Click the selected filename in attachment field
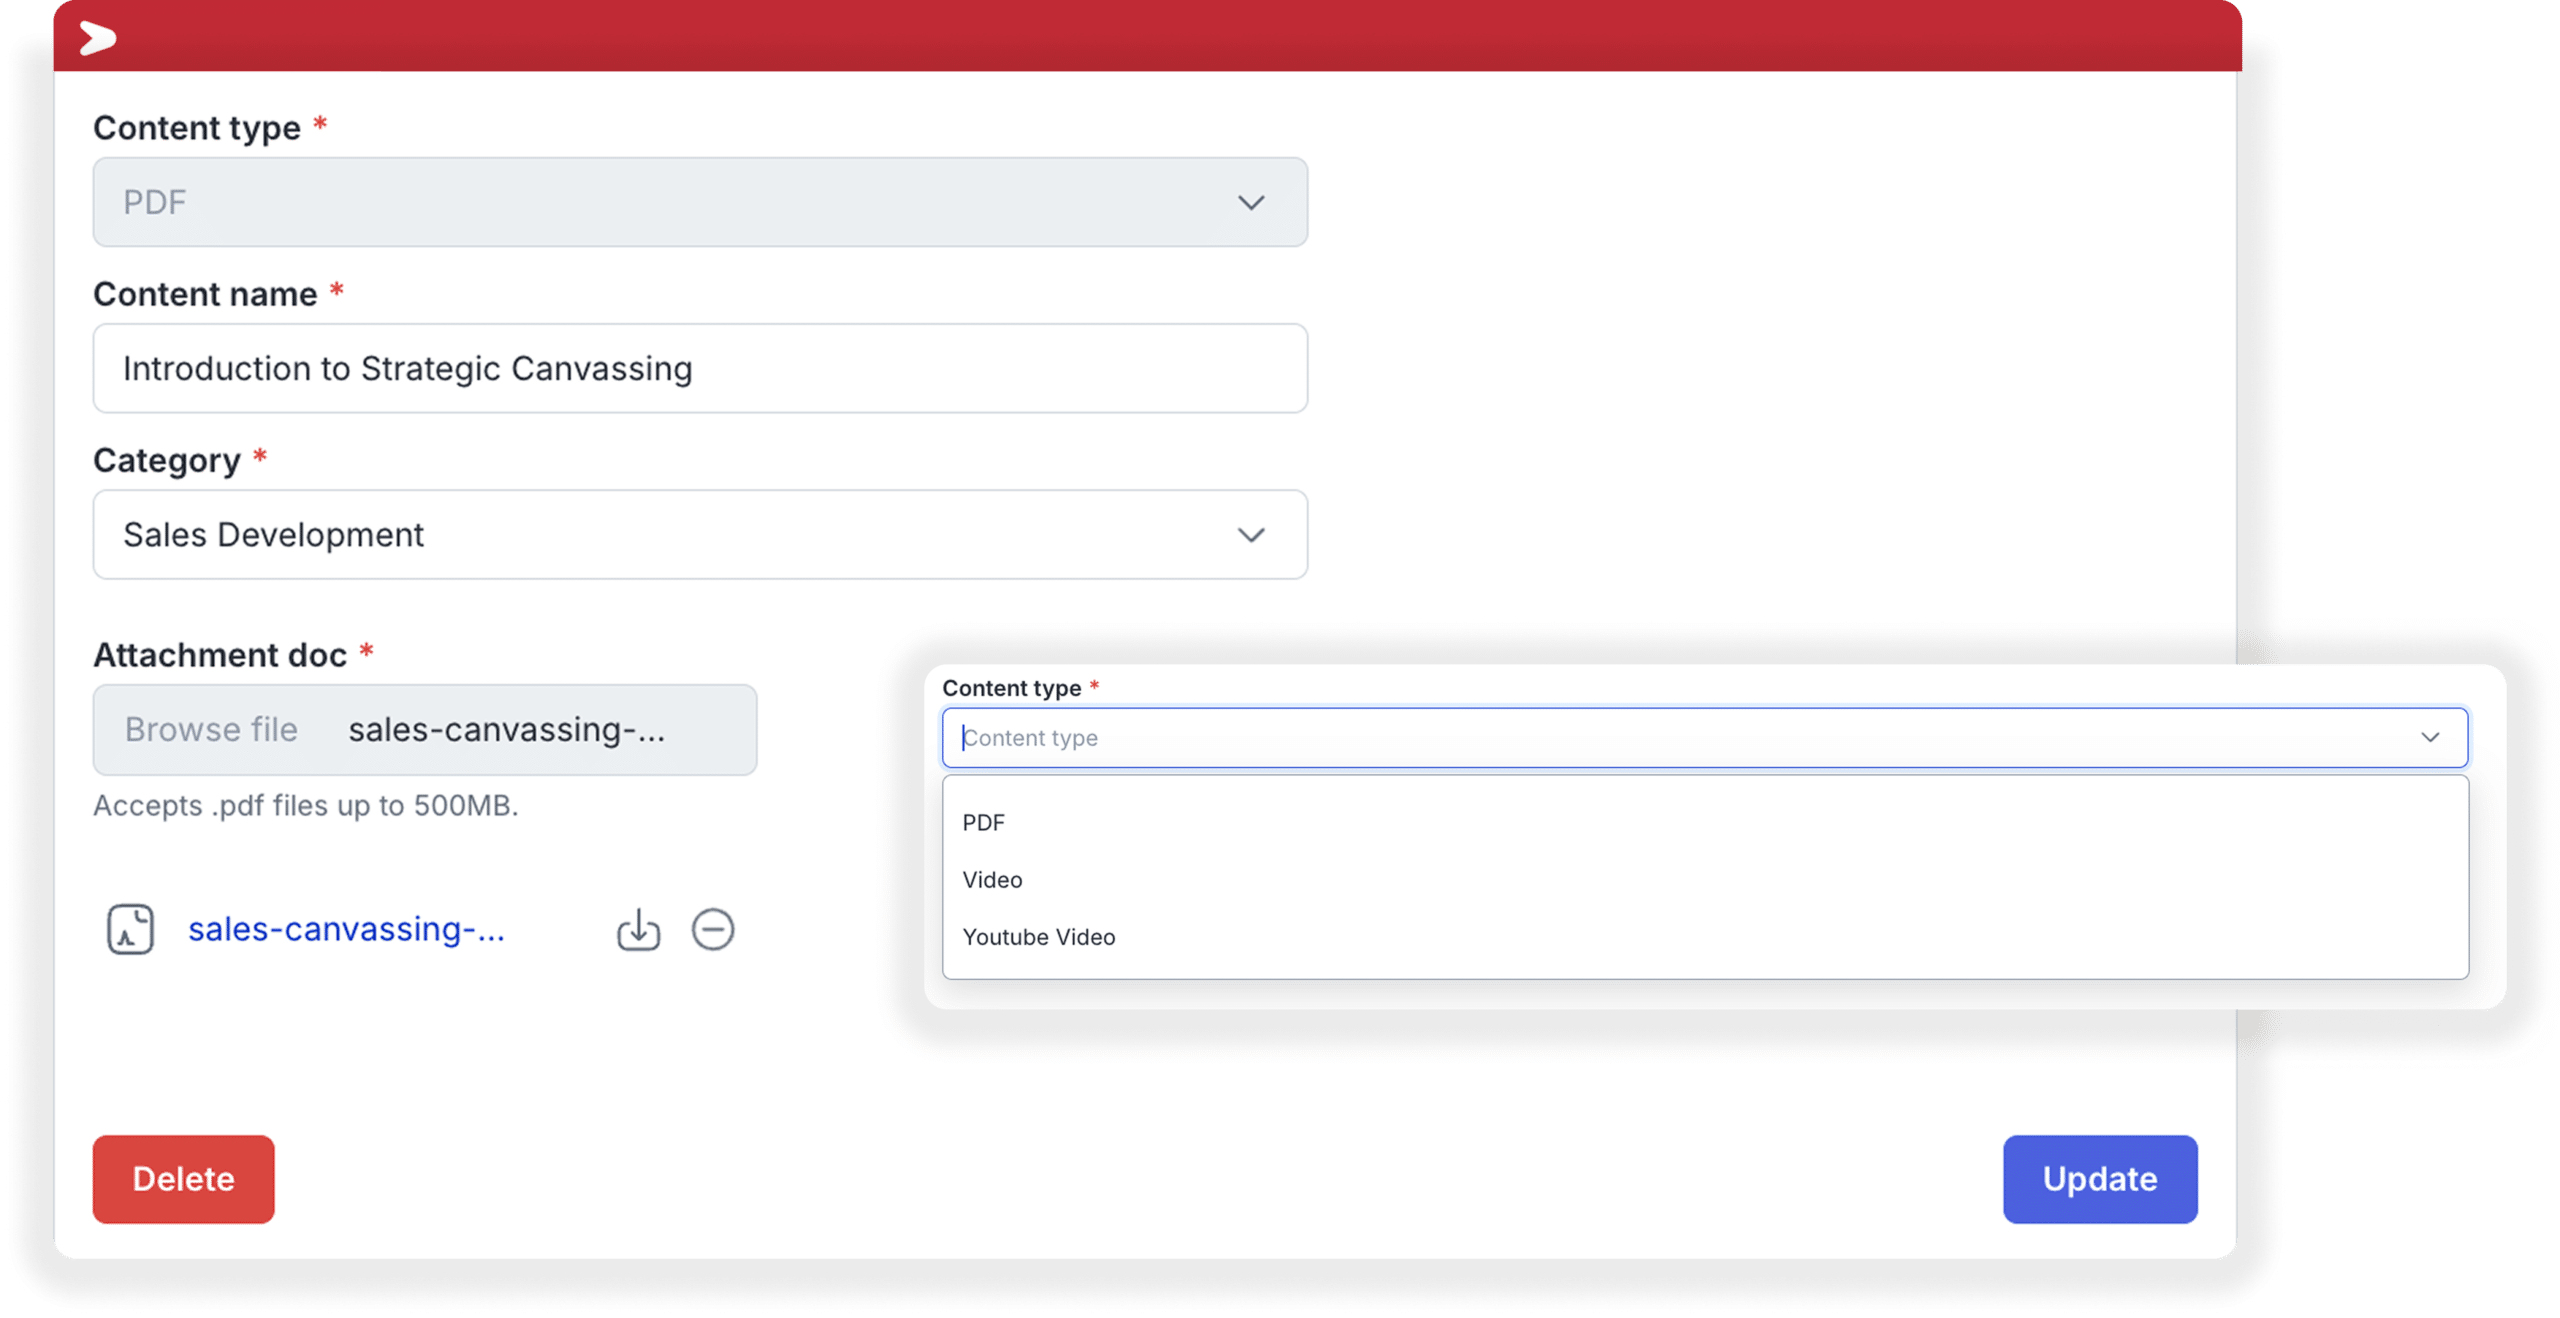 [x=506, y=730]
